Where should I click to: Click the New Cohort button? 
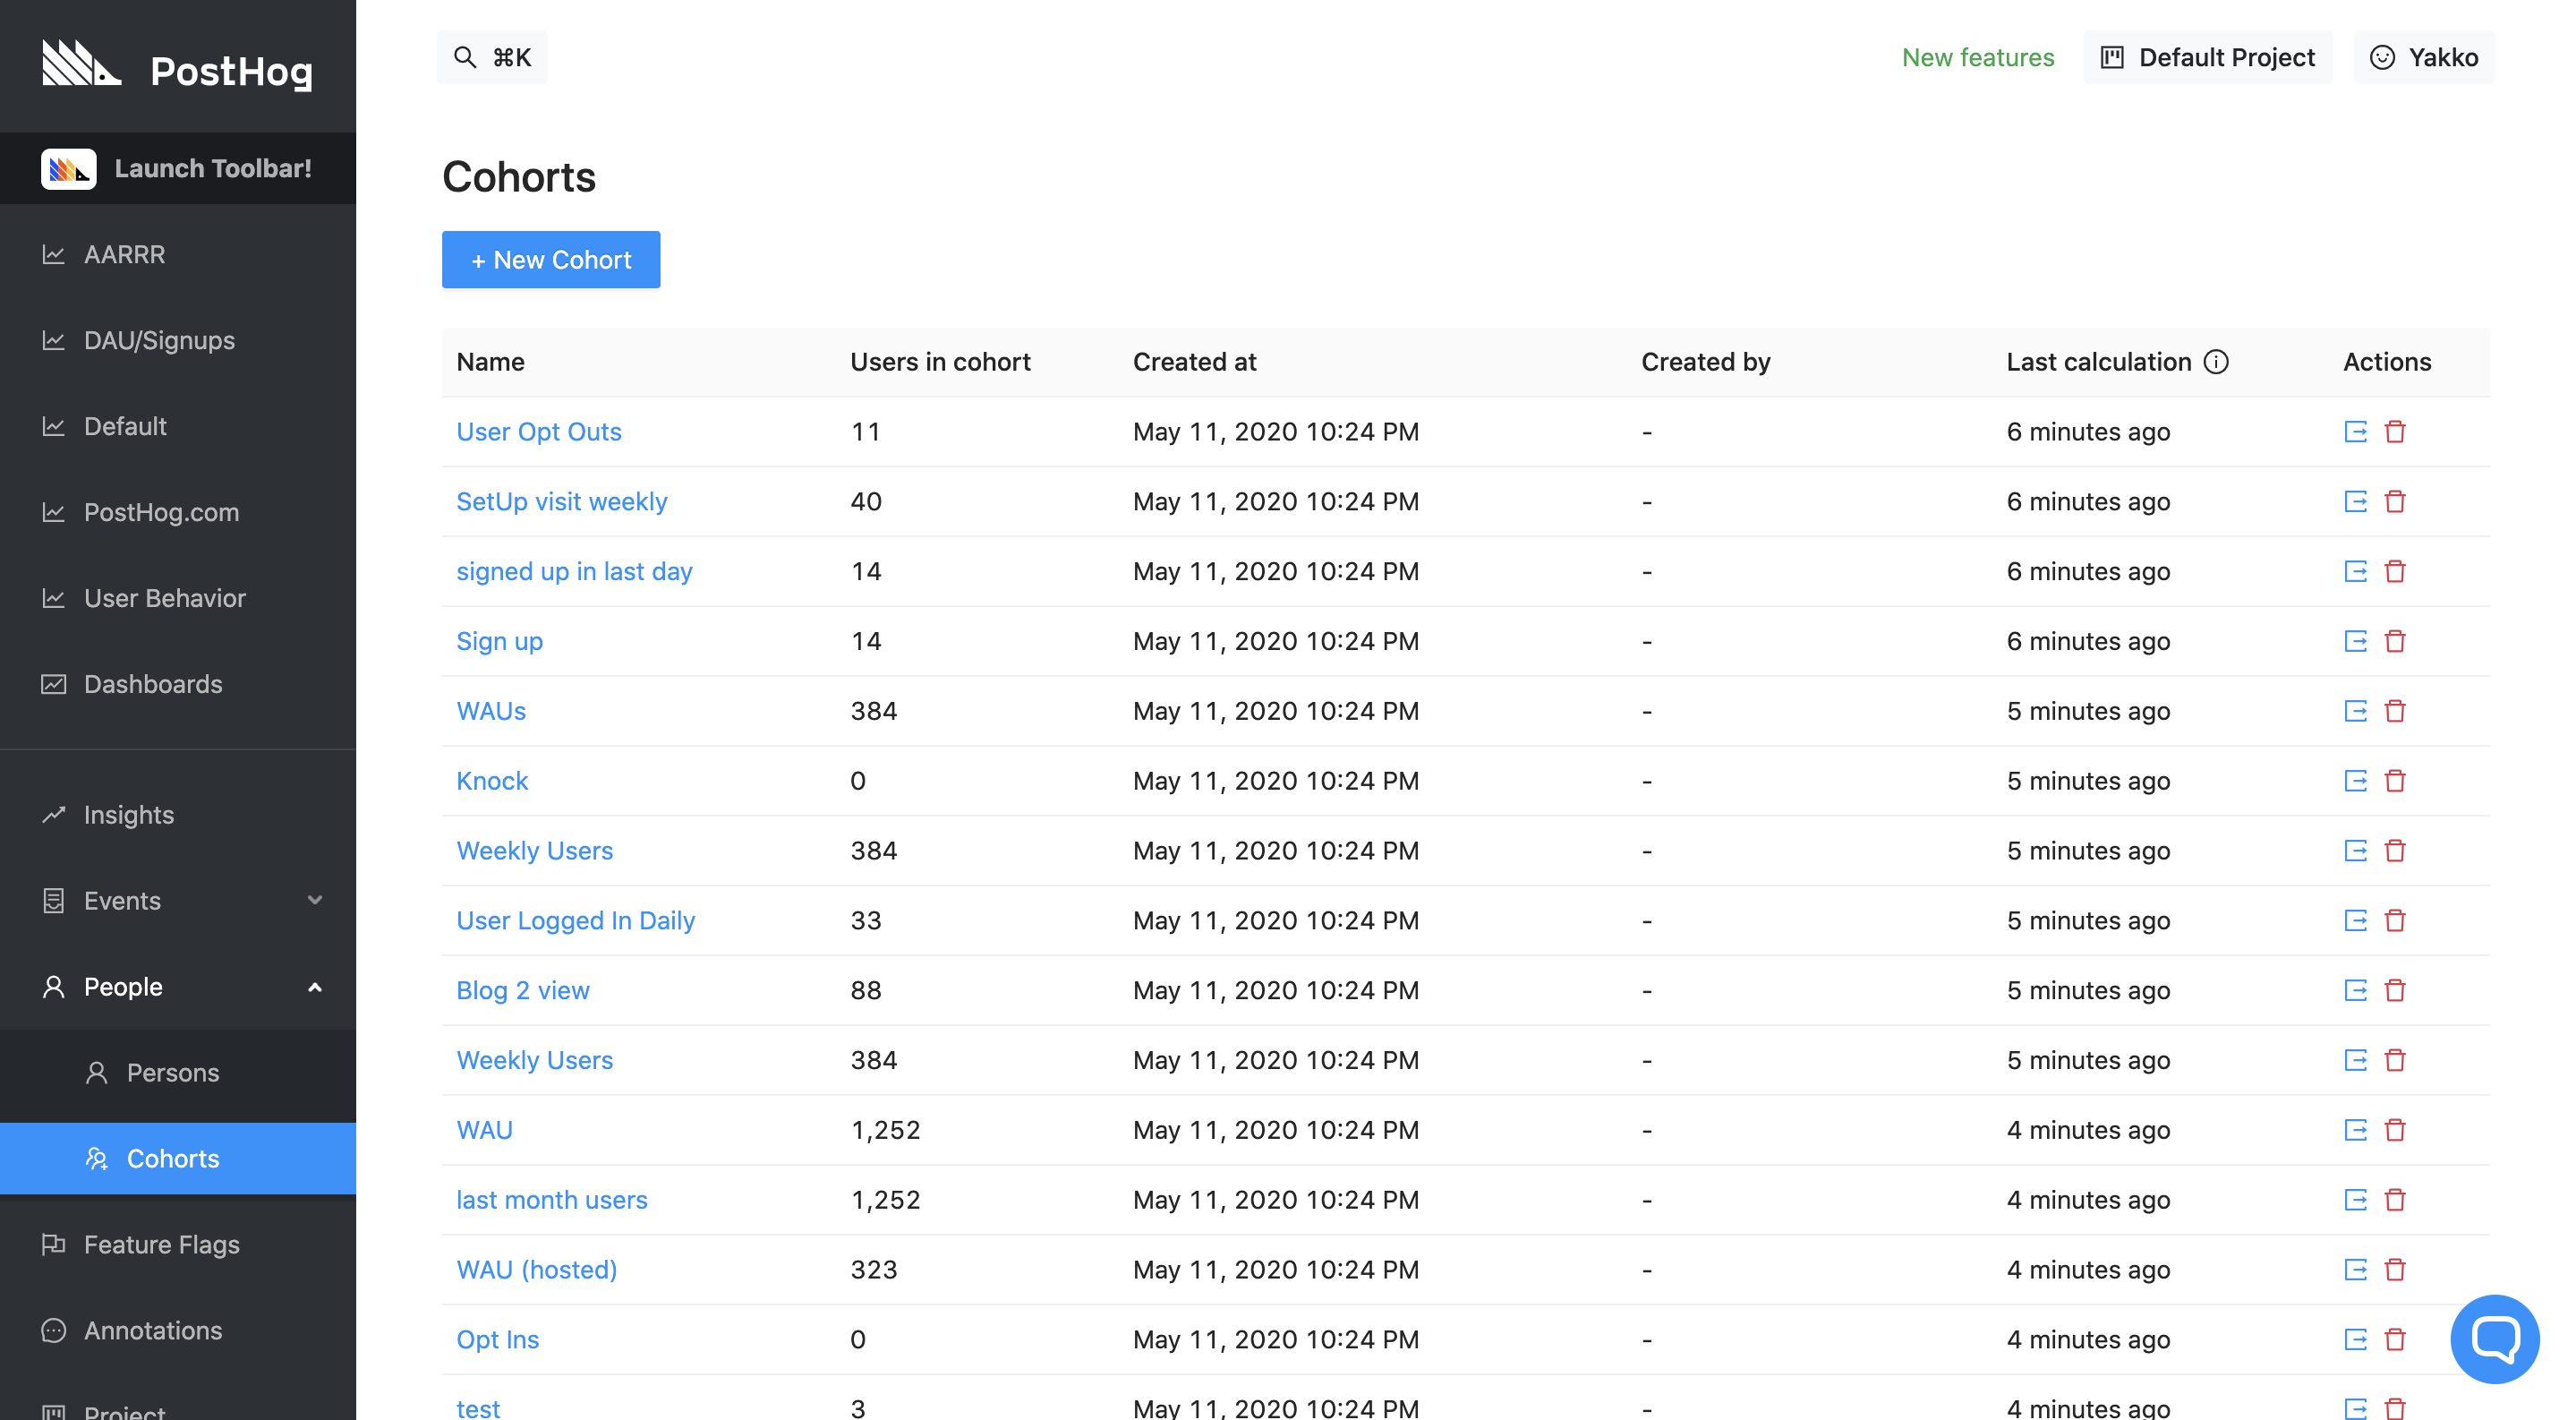(x=550, y=260)
